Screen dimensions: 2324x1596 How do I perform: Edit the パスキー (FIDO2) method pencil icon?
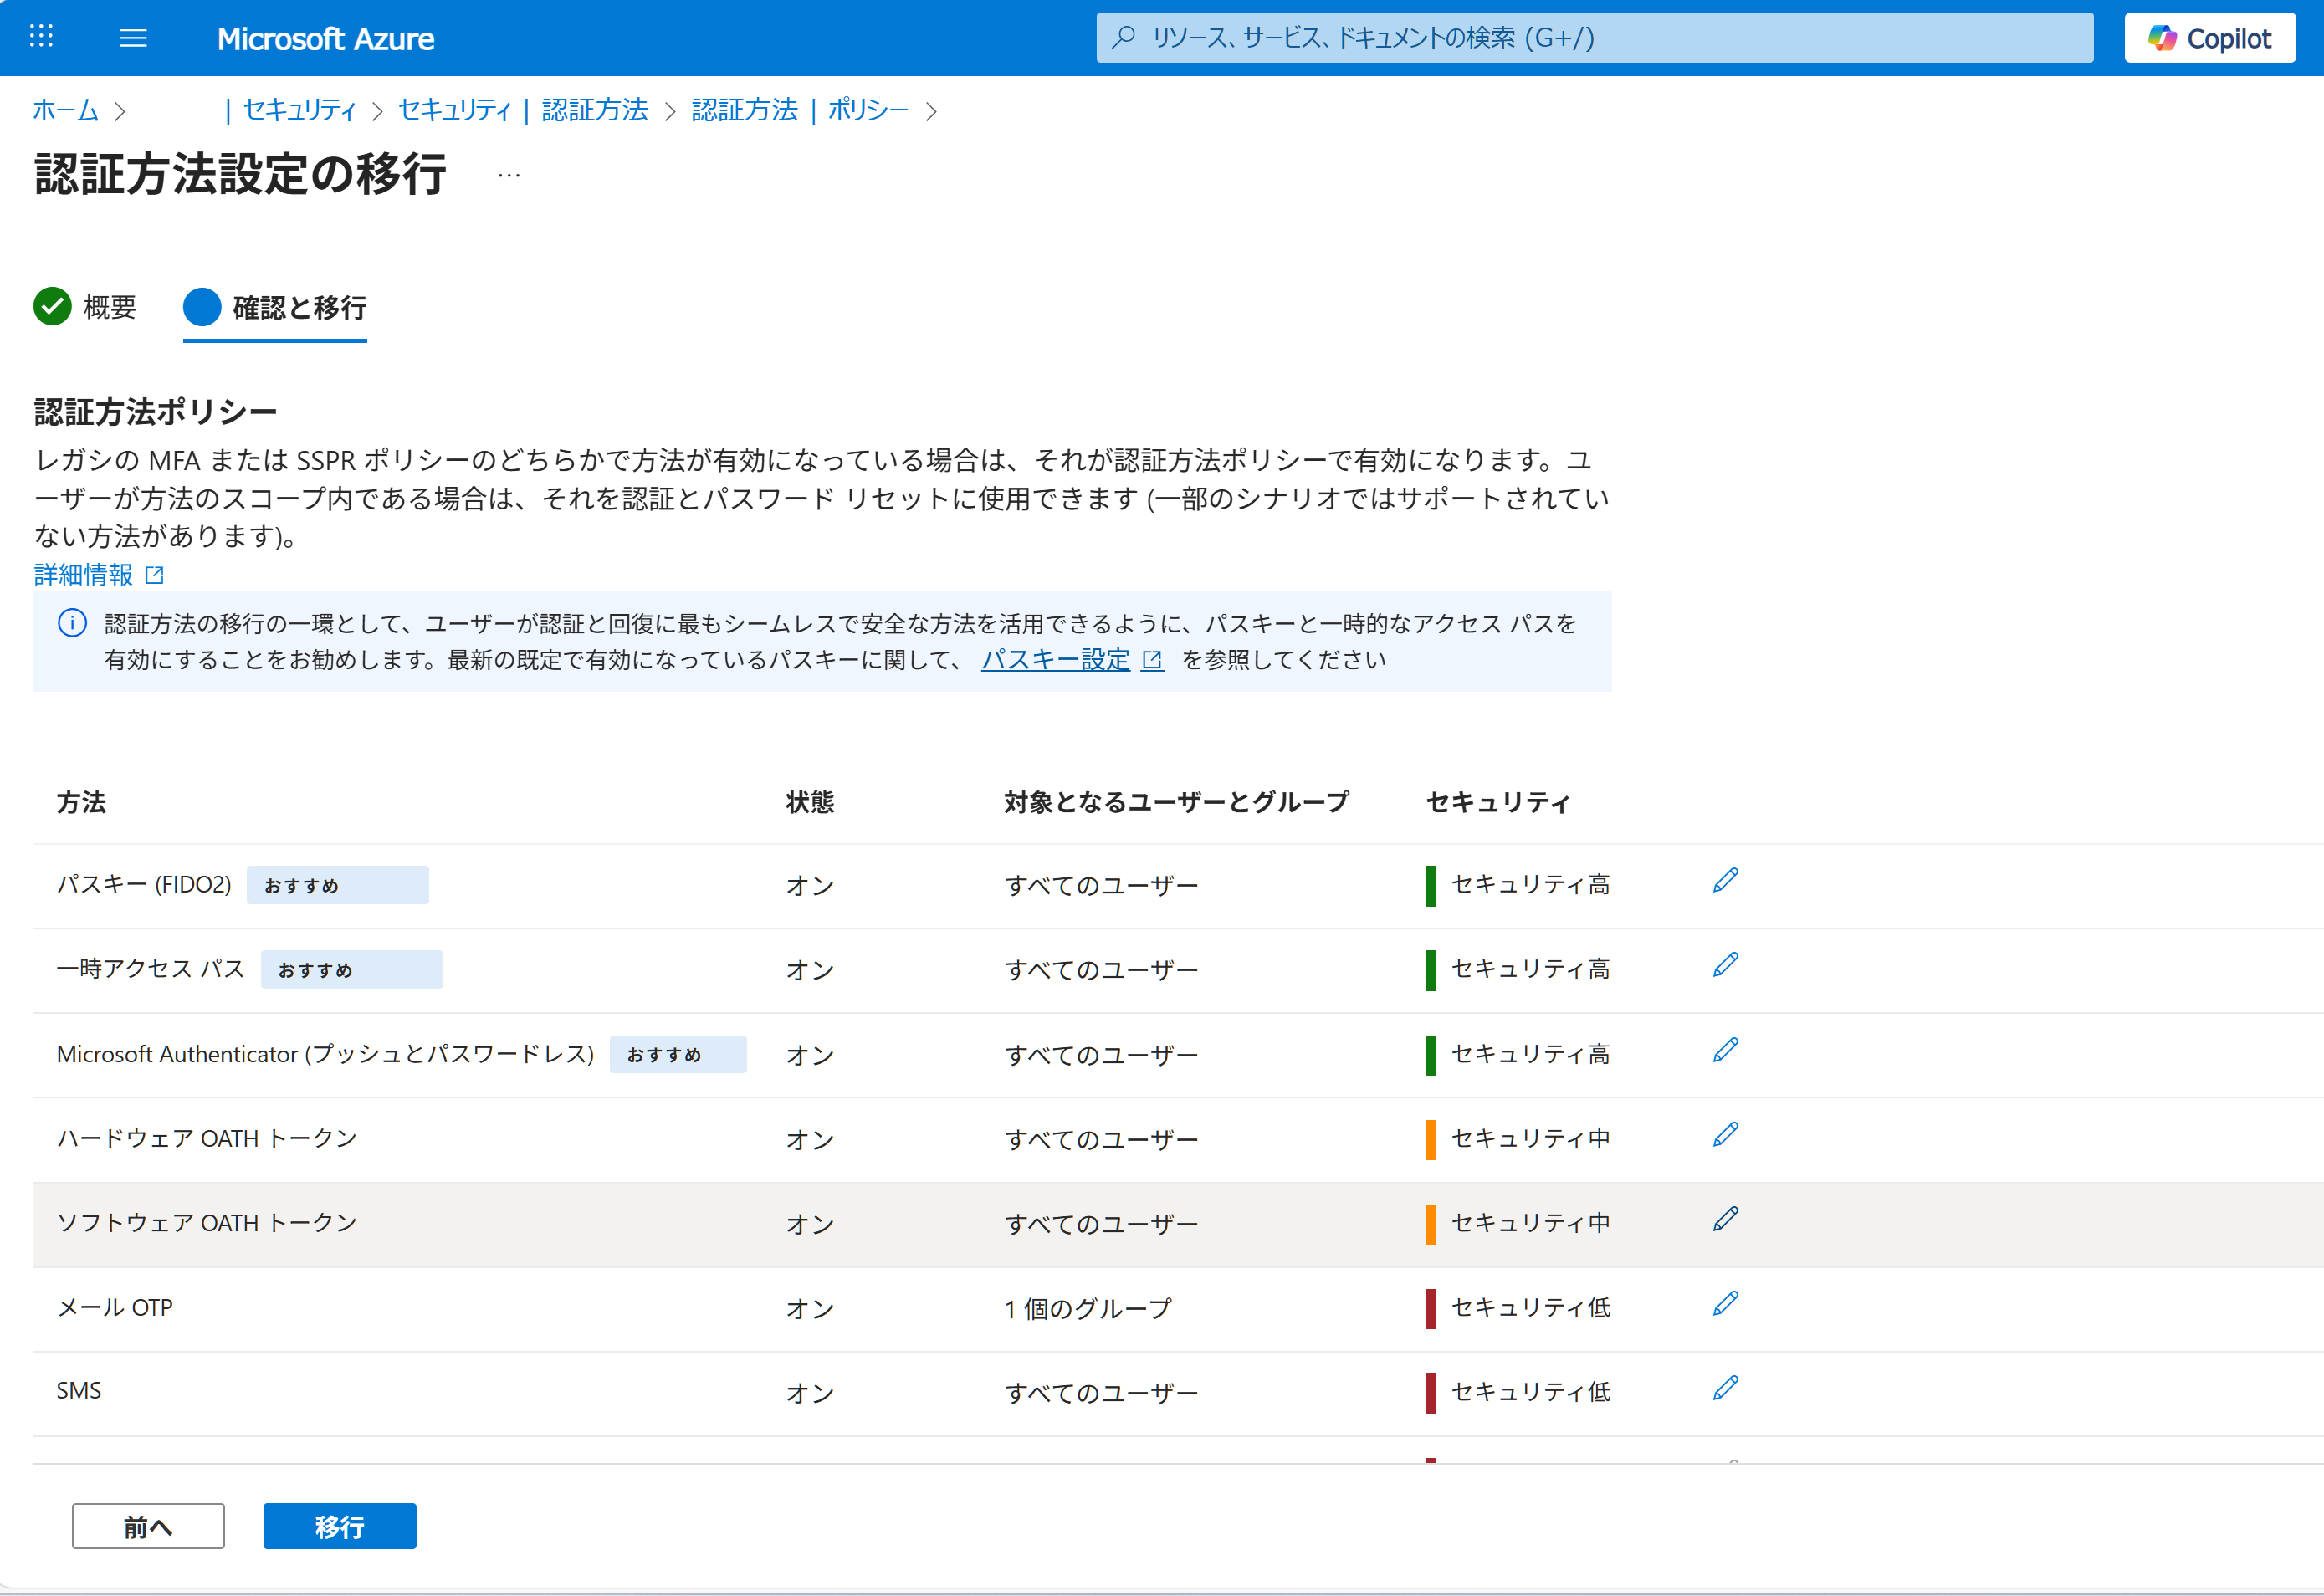click(1725, 880)
